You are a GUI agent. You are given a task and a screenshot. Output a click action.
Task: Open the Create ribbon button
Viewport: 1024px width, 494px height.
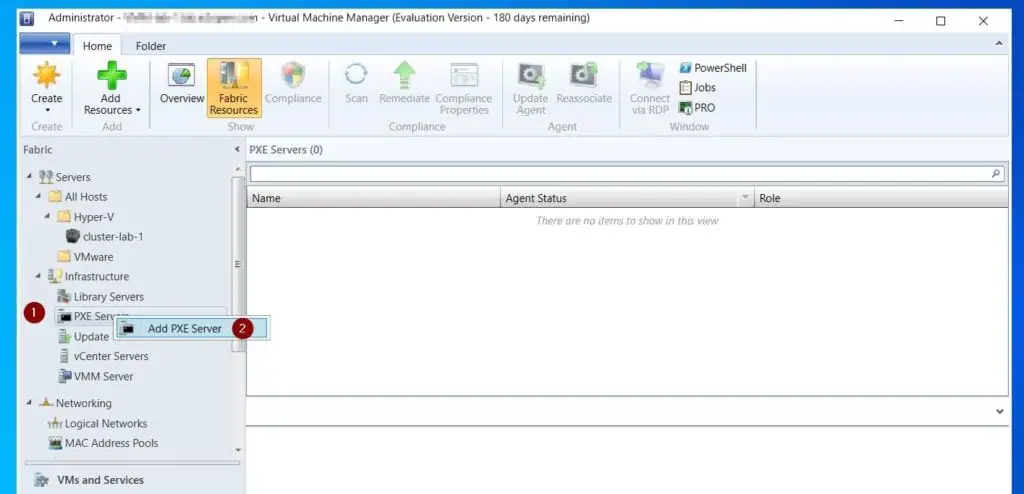point(46,88)
